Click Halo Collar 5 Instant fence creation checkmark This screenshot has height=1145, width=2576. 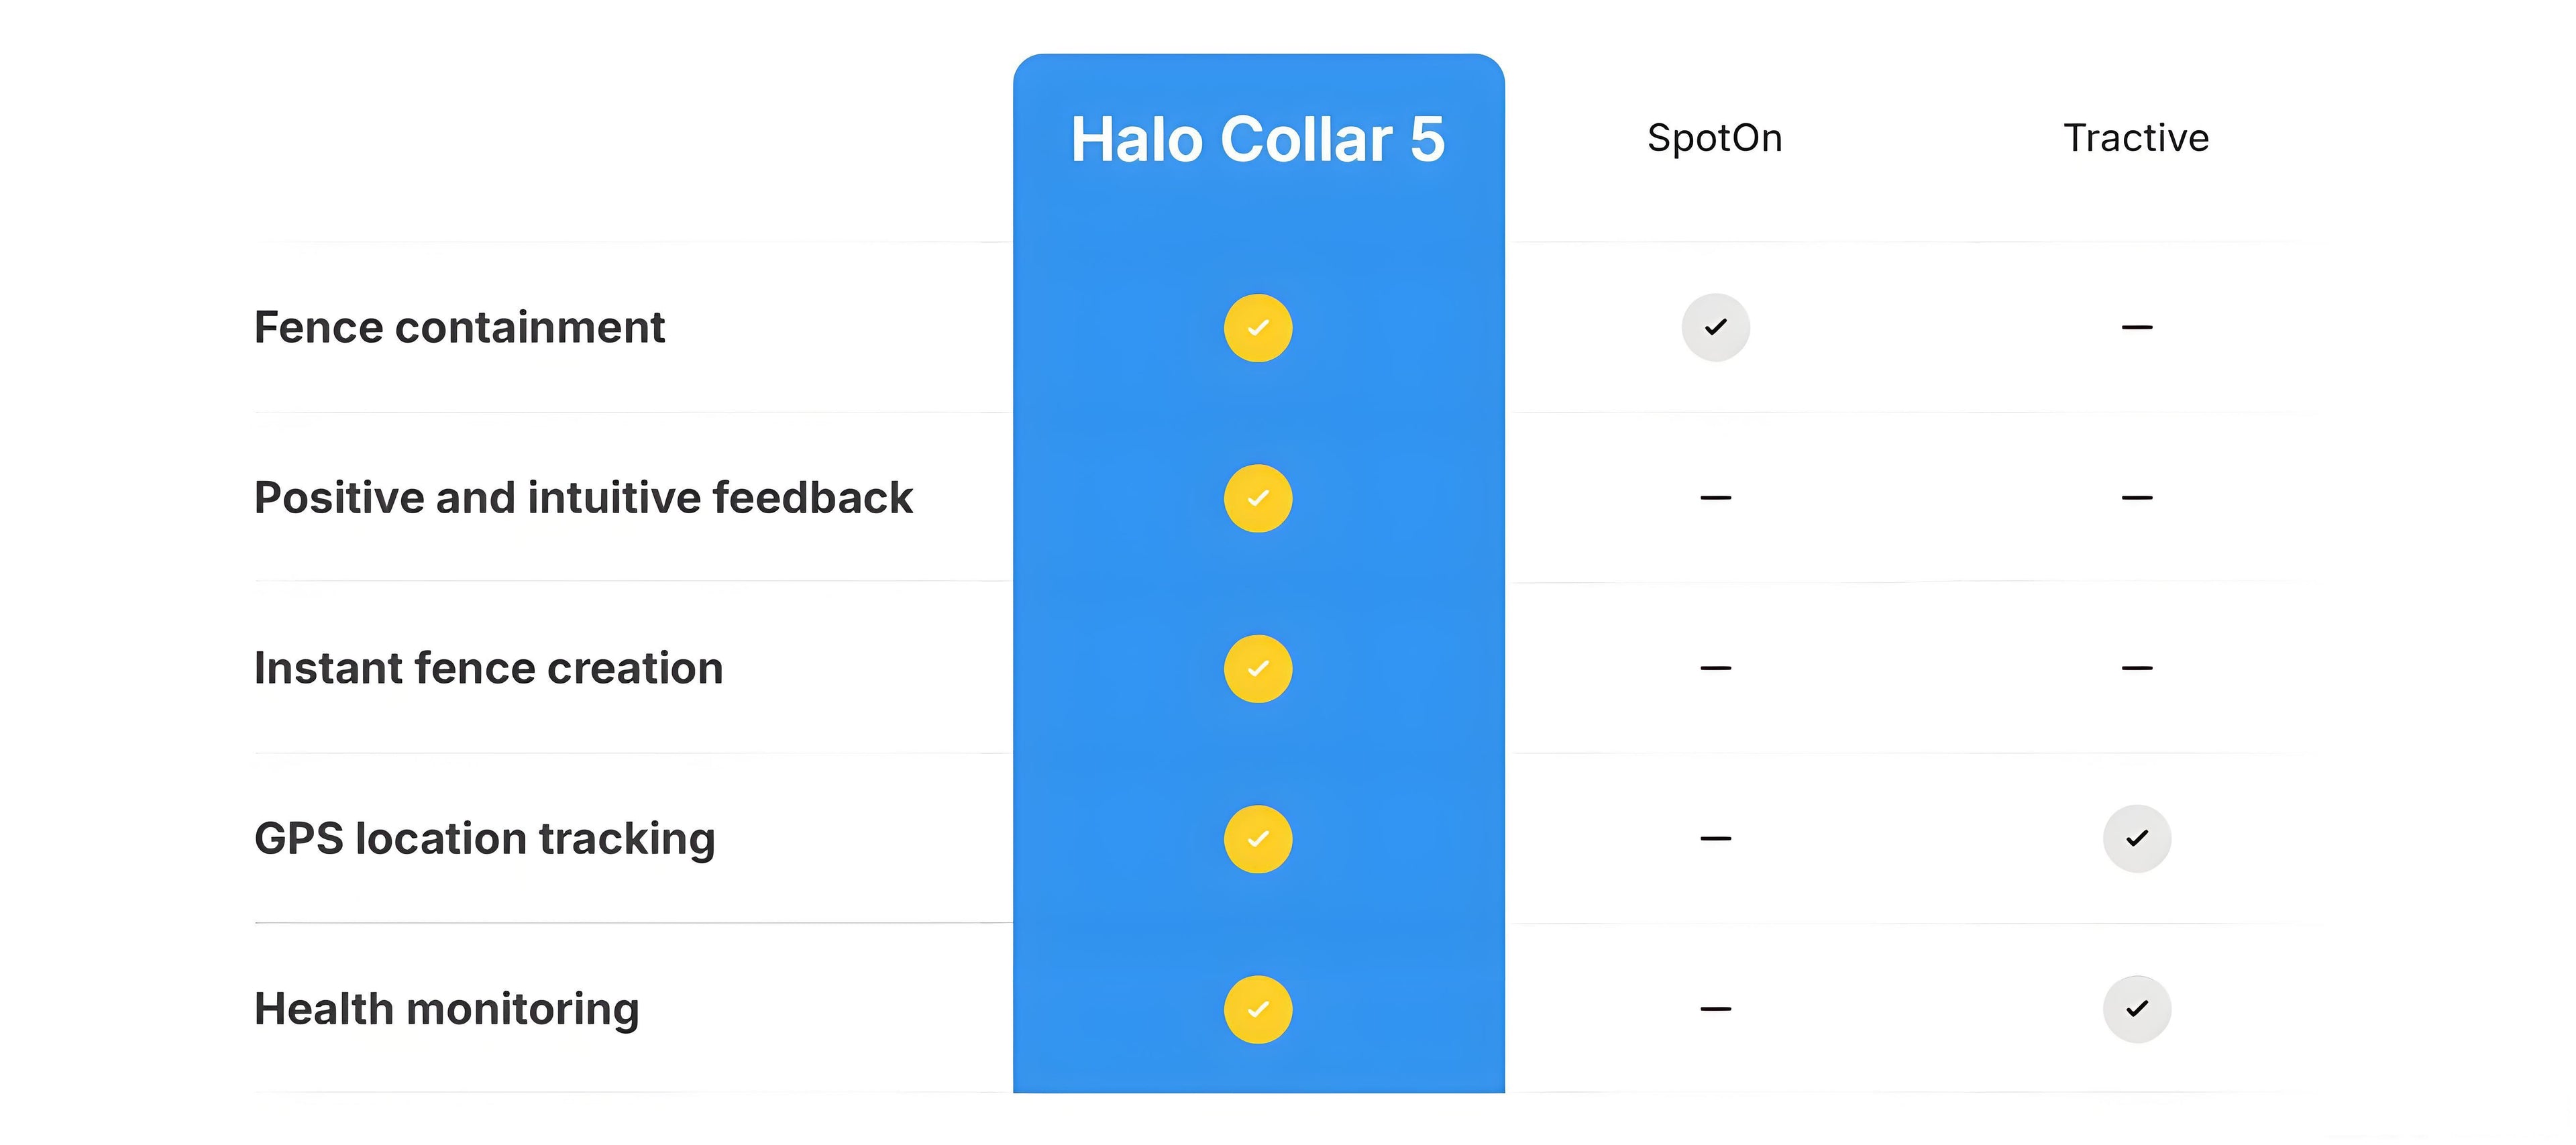(x=1257, y=668)
